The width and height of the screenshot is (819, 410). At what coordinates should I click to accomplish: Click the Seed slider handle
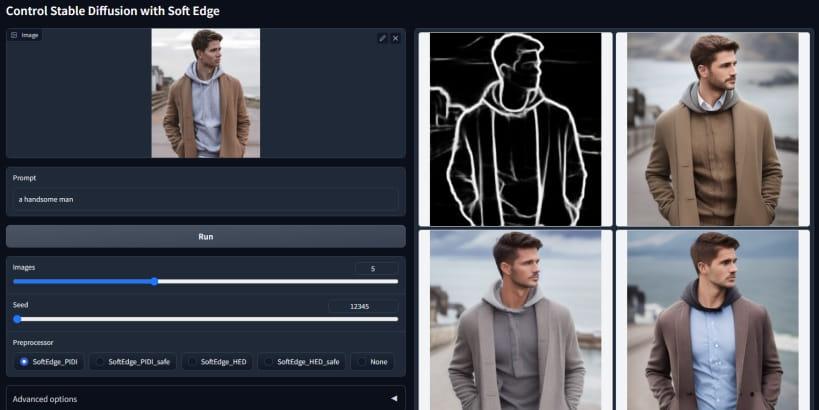point(17,319)
